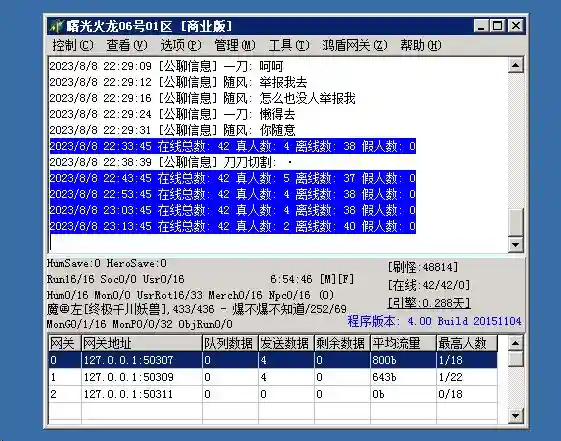Open the 控制(C) menu
This screenshot has width=561, height=441.
(x=73, y=45)
